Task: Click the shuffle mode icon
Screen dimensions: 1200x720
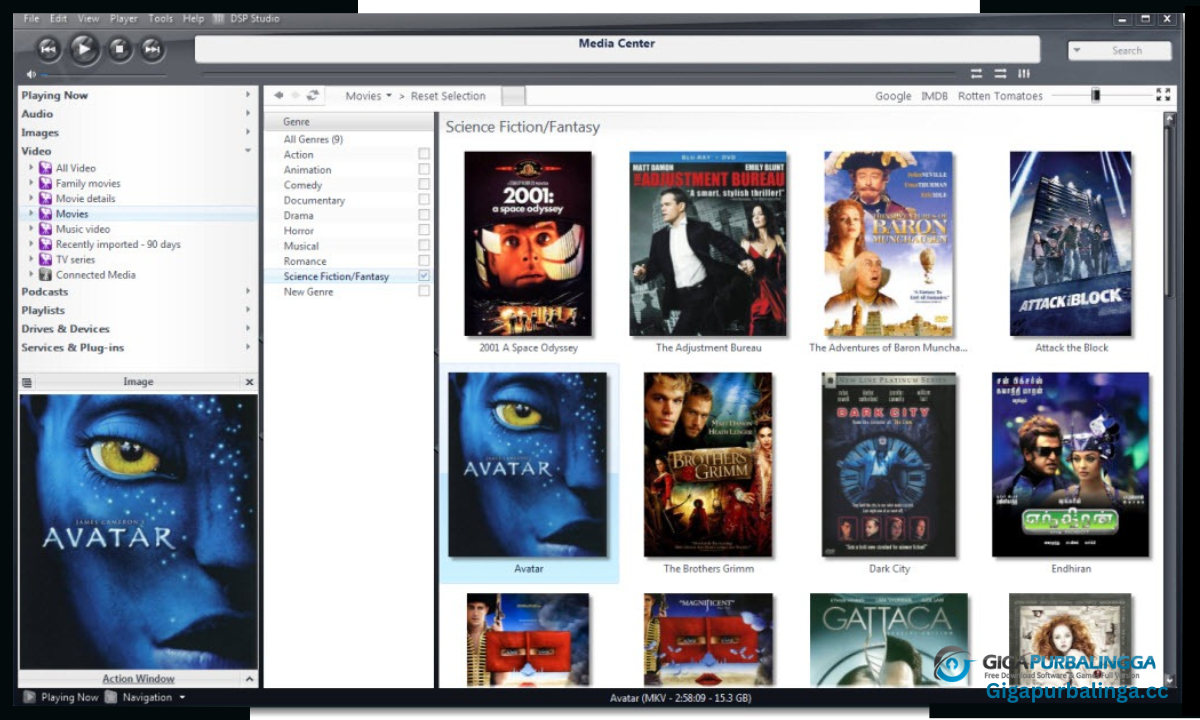Action: click(1000, 73)
